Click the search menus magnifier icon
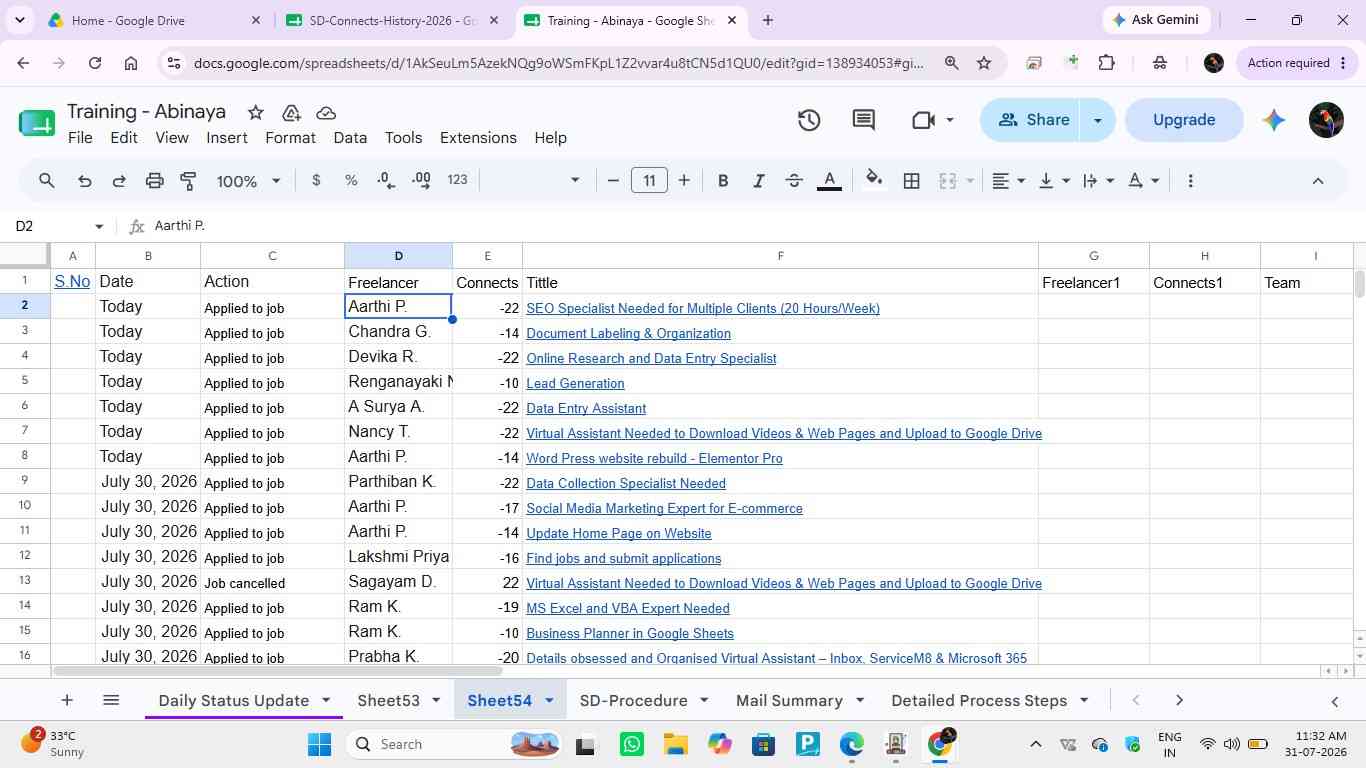 pos(47,181)
